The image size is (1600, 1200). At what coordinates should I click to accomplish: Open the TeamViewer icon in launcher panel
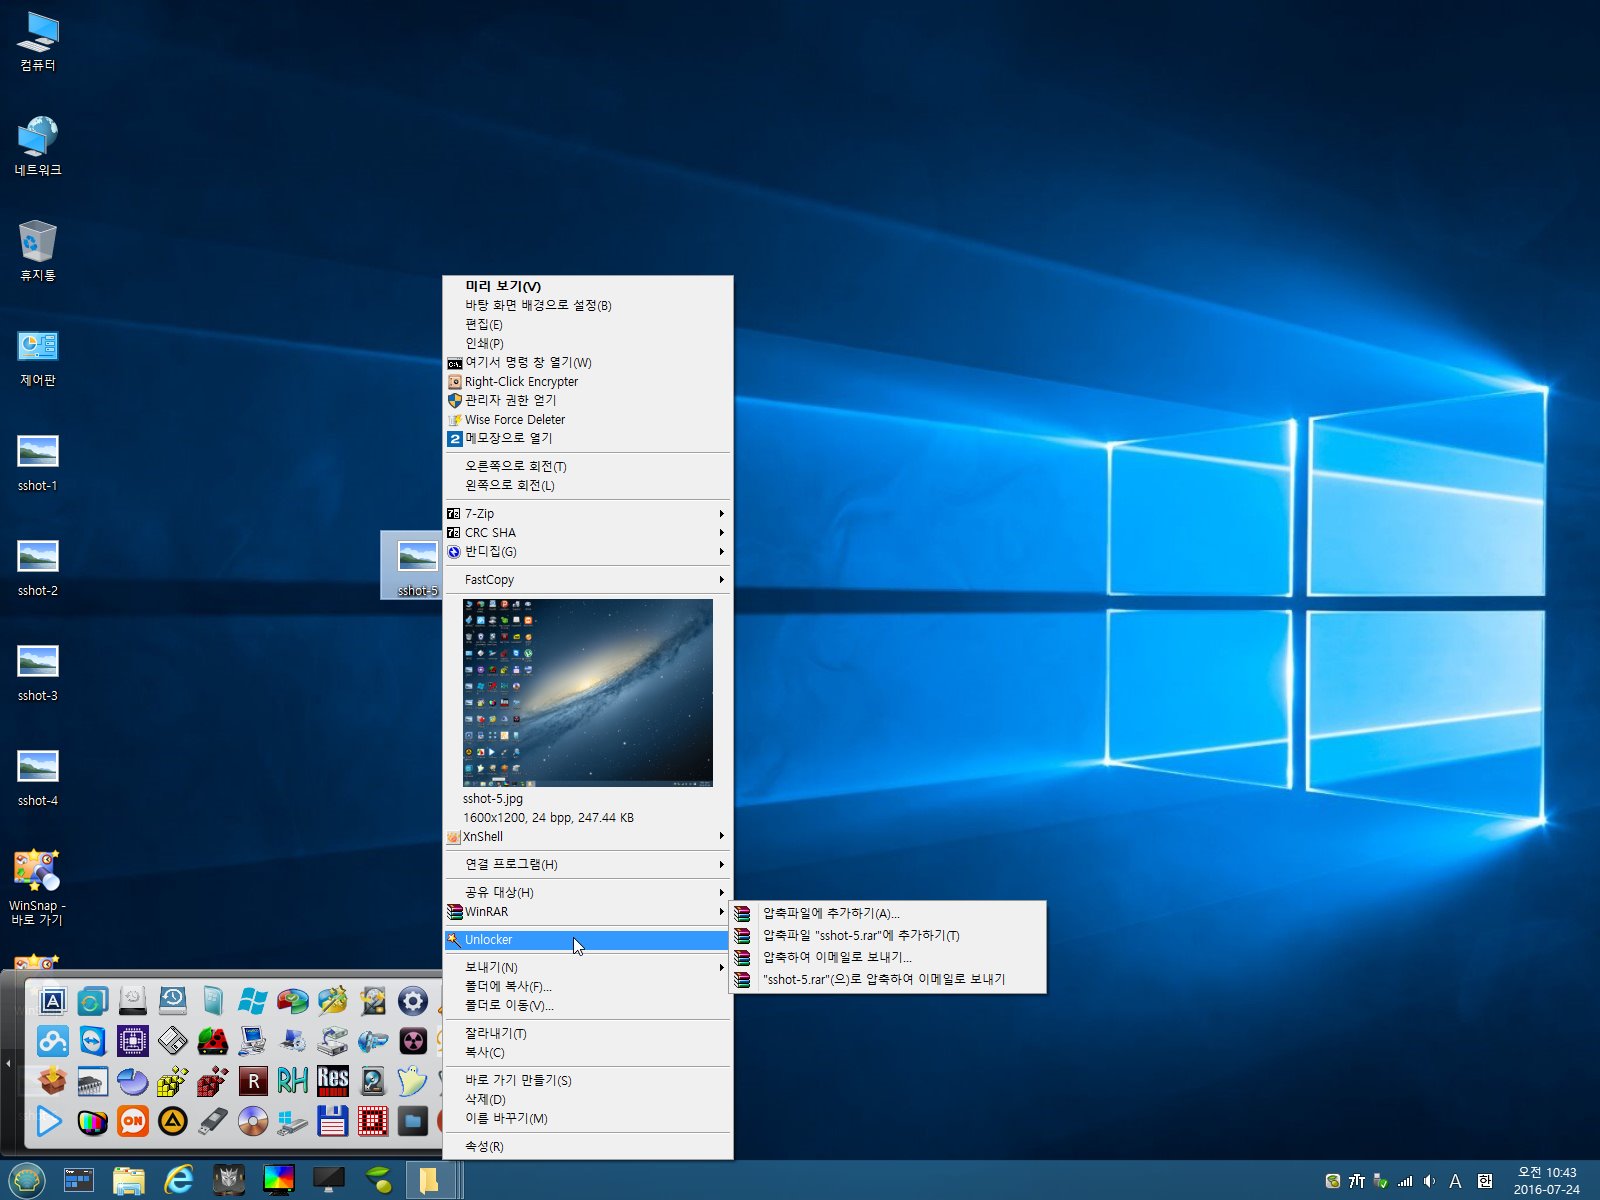(x=92, y=1041)
